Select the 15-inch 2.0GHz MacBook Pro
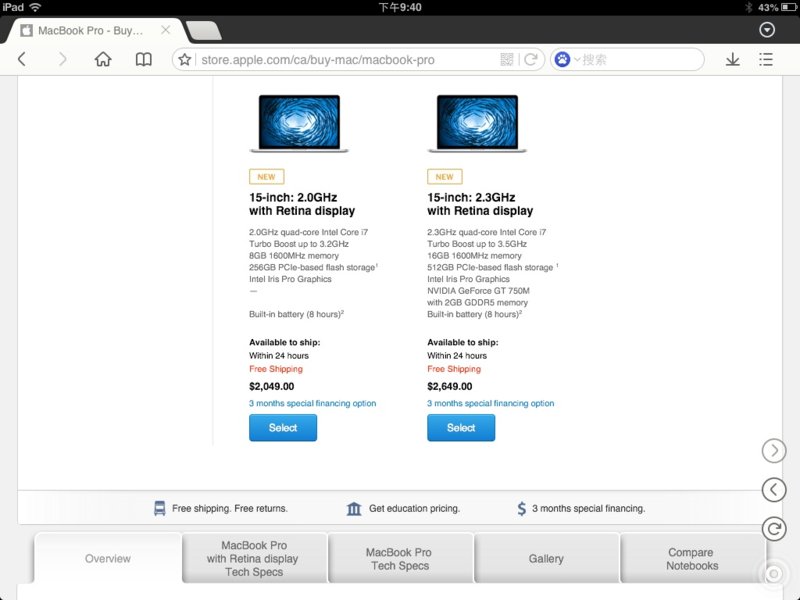800x600 pixels. click(x=283, y=428)
